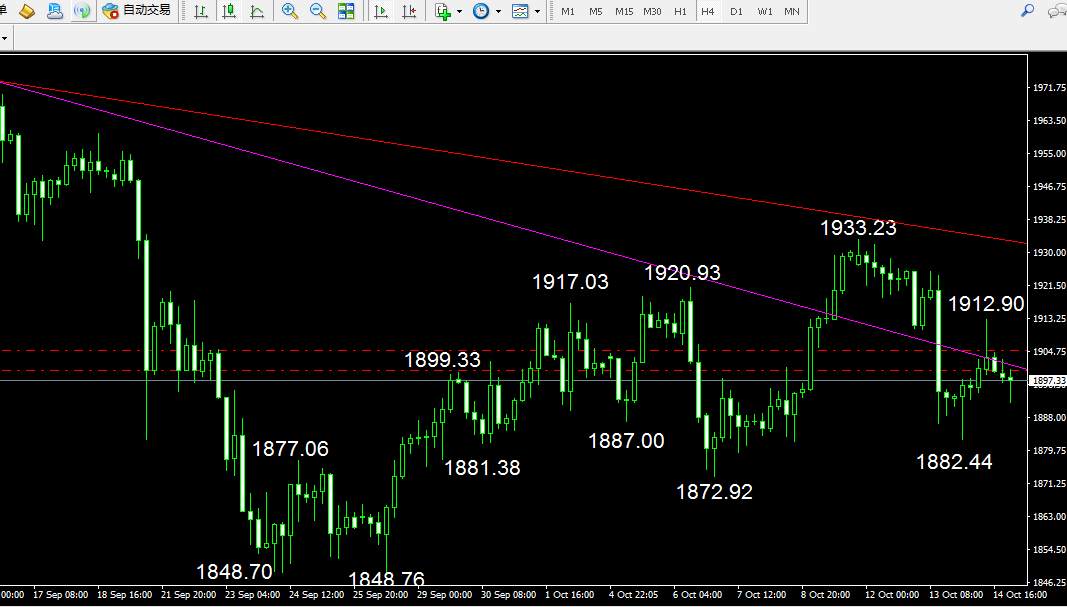This screenshot has height=607, width=1067.
Task: Zoom out on the chart
Action: (x=318, y=11)
